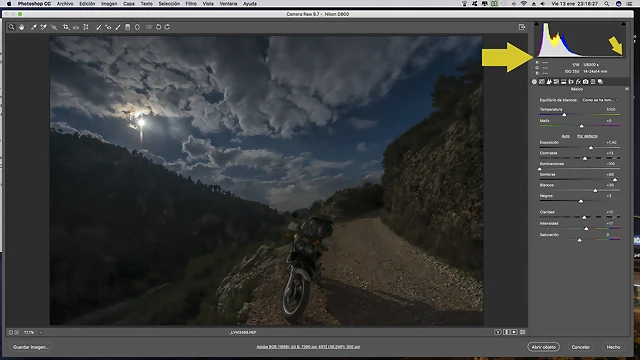Screen dimensions: 640x360
Task: Open the Presets panel tab
Action: [593, 82]
